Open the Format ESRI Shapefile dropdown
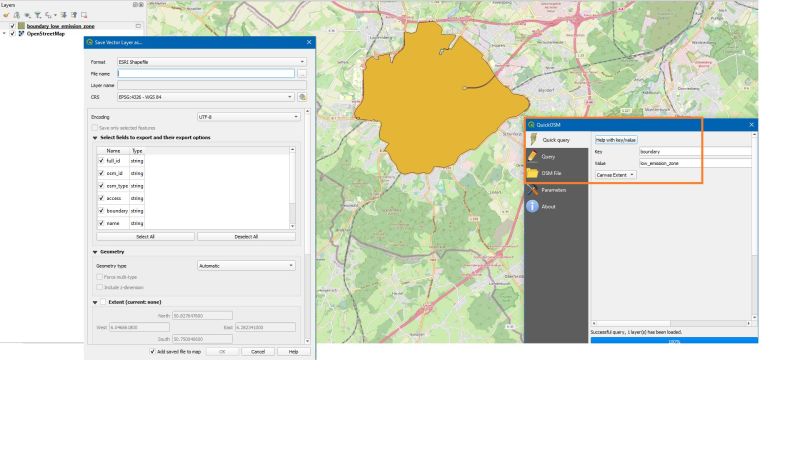Image resolution: width=800 pixels, height=450 pixels. click(212, 62)
